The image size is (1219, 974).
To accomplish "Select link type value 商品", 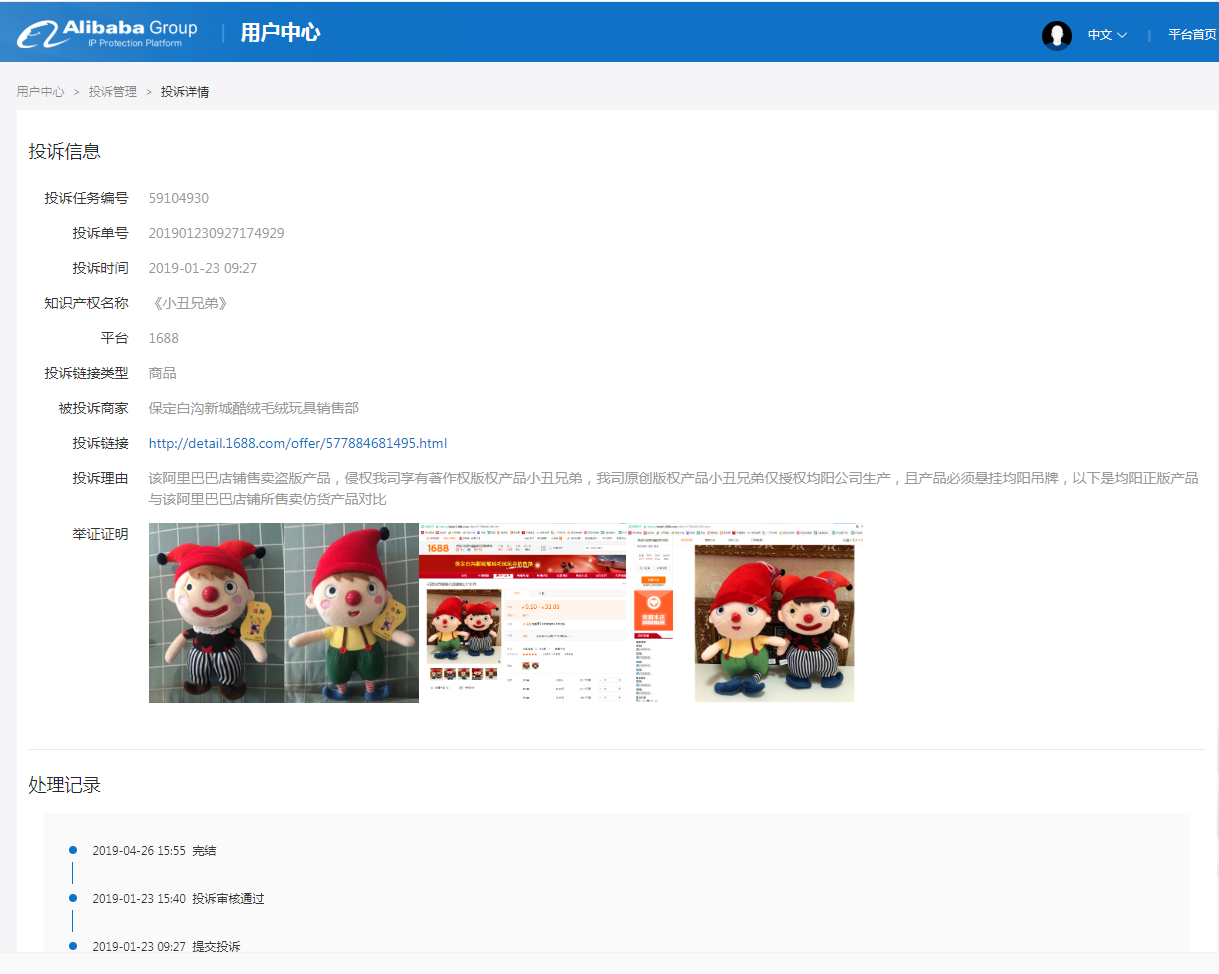I will point(162,373).
